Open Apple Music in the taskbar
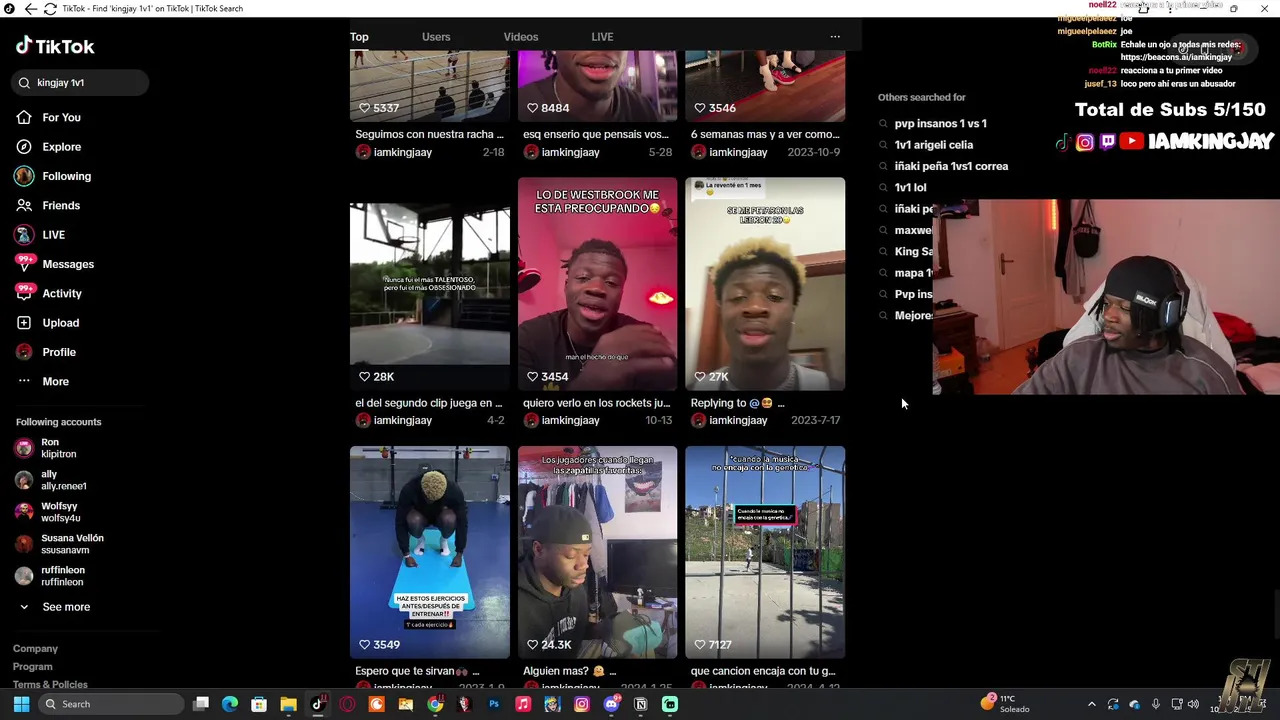The height and width of the screenshot is (720, 1280). (x=523, y=704)
